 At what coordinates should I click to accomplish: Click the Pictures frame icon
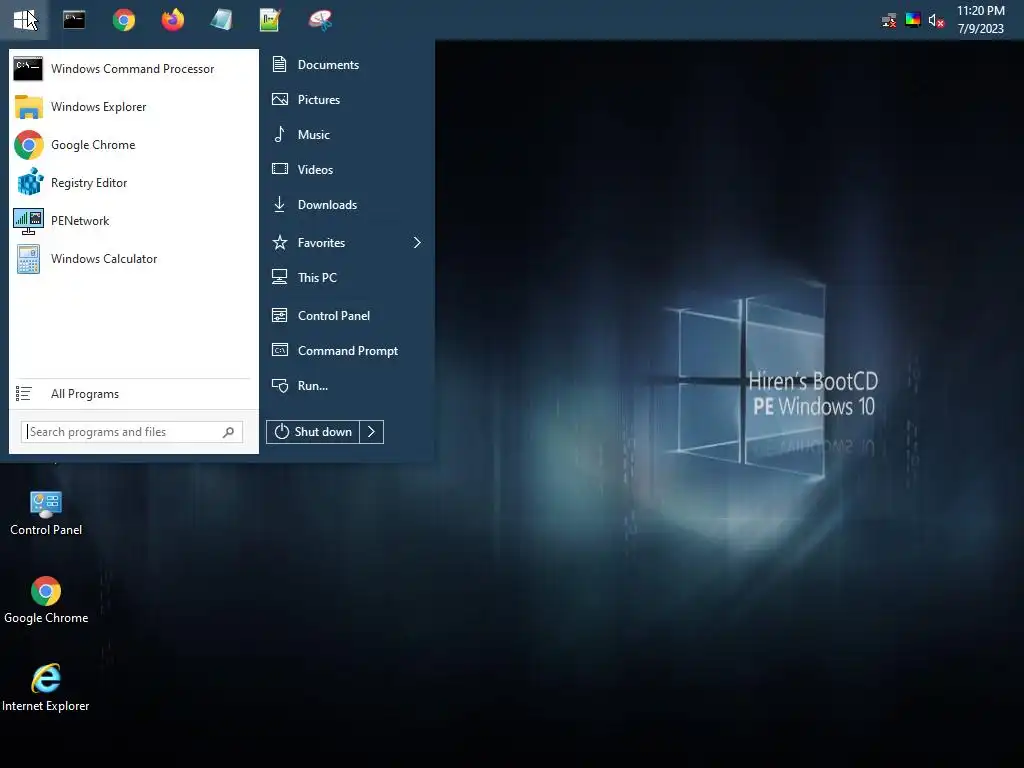(280, 99)
